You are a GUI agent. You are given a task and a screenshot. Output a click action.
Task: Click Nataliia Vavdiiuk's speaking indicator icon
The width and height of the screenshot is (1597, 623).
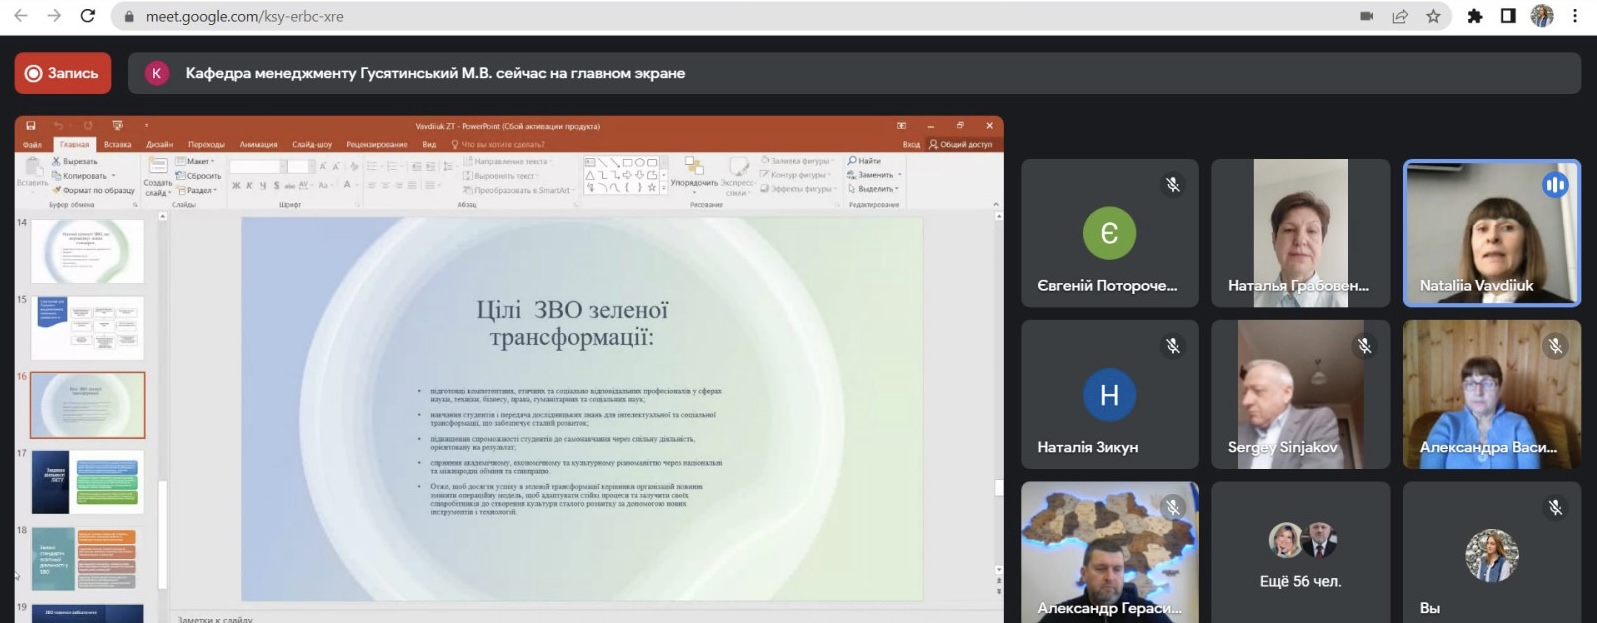click(x=1554, y=185)
